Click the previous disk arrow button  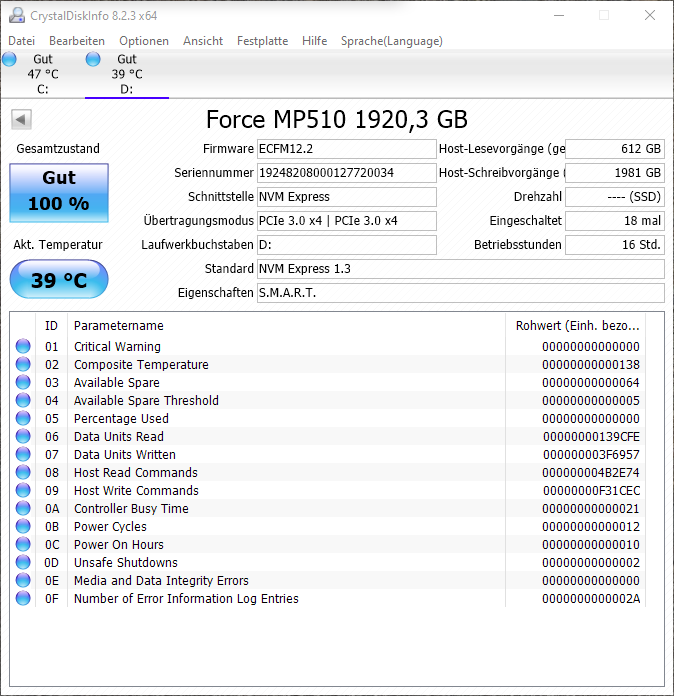click(21, 119)
